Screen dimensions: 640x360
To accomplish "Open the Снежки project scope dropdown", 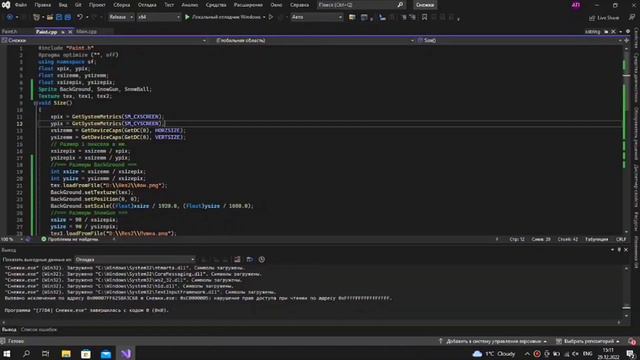I will (x=104, y=40).
